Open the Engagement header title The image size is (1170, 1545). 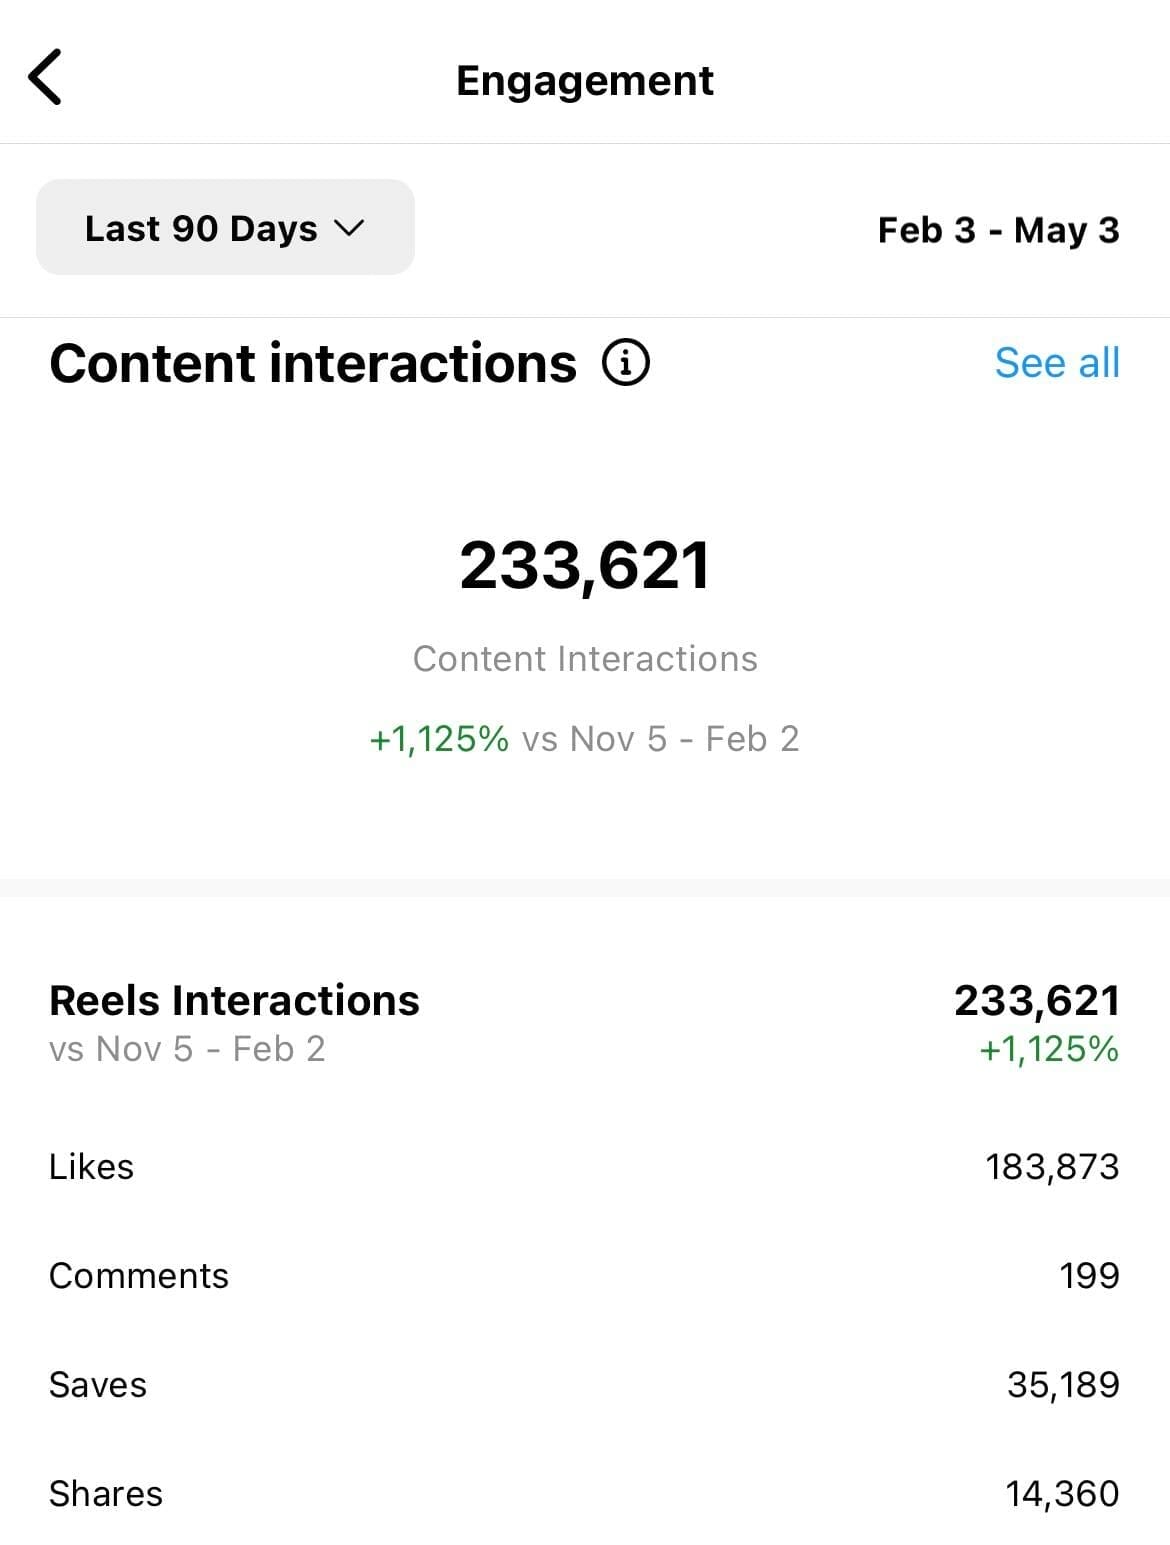(585, 80)
